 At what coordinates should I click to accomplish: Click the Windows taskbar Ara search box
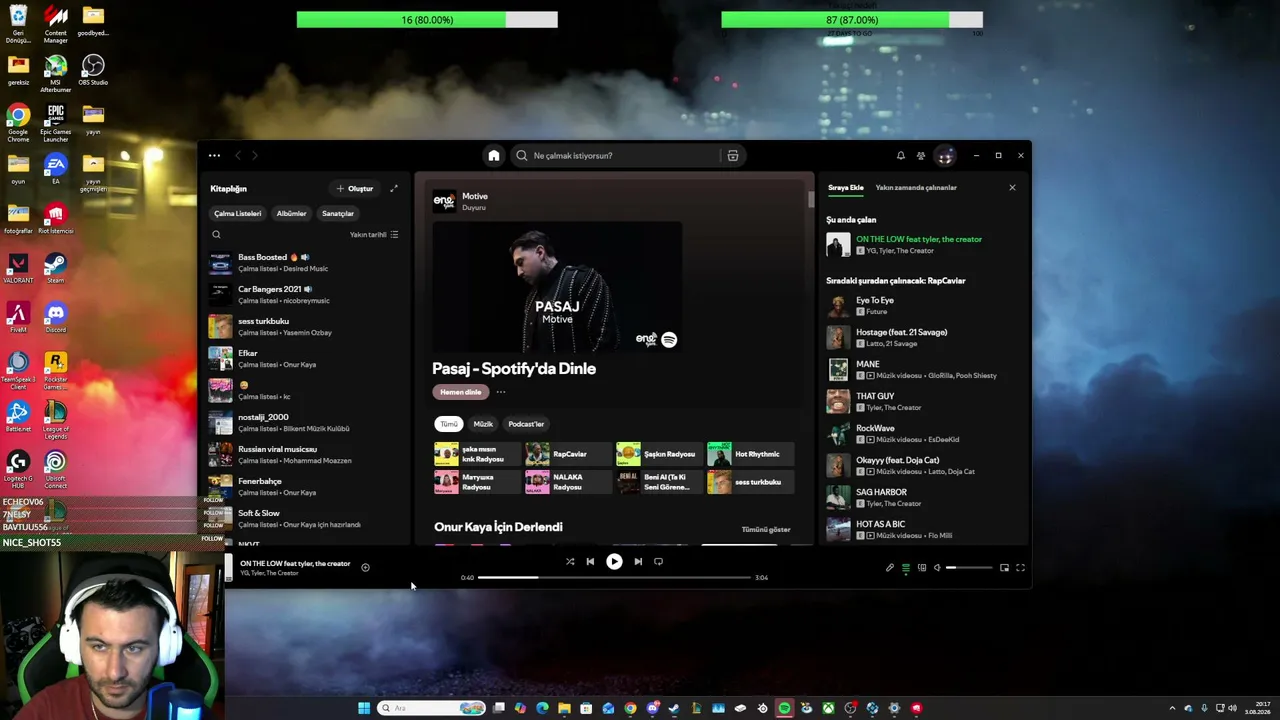click(431, 708)
